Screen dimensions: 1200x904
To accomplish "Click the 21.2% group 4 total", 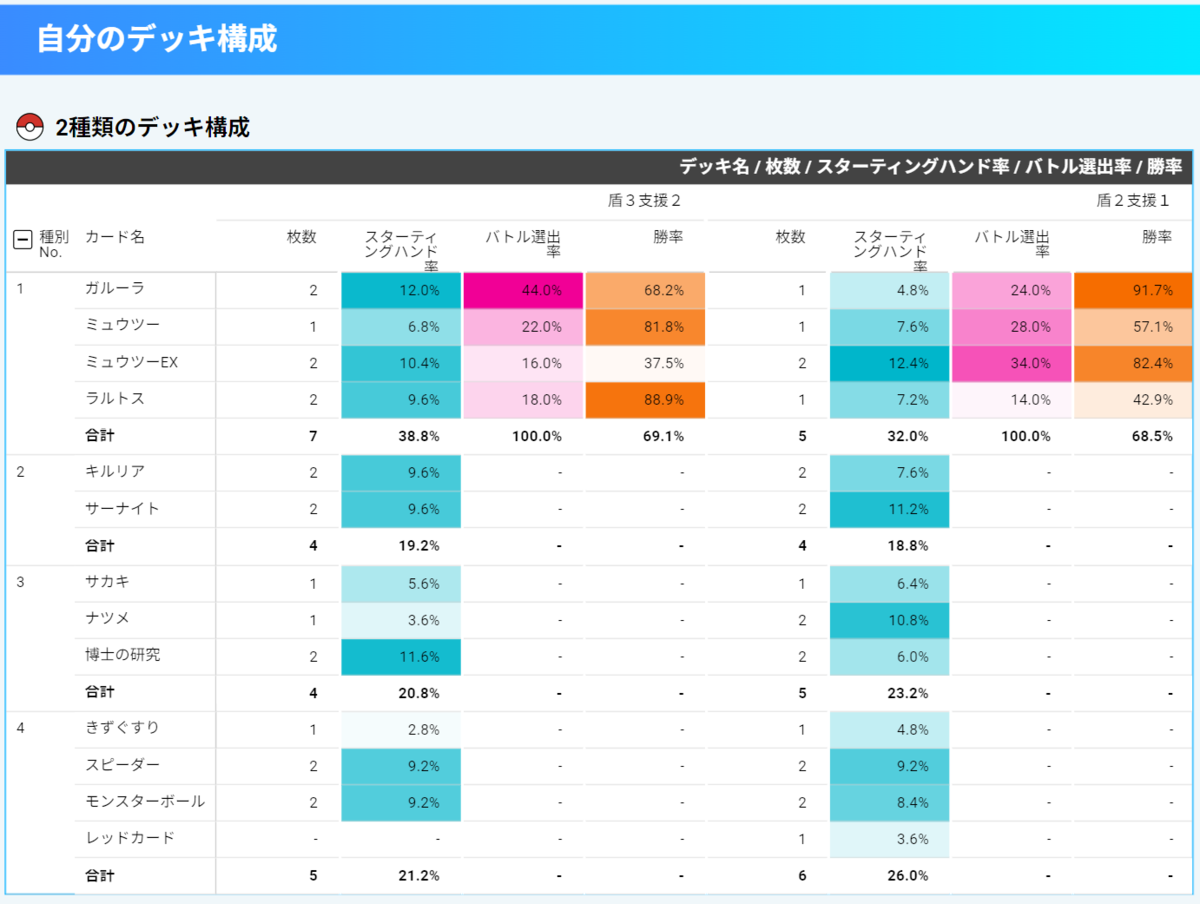I will click(x=420, y=876).
